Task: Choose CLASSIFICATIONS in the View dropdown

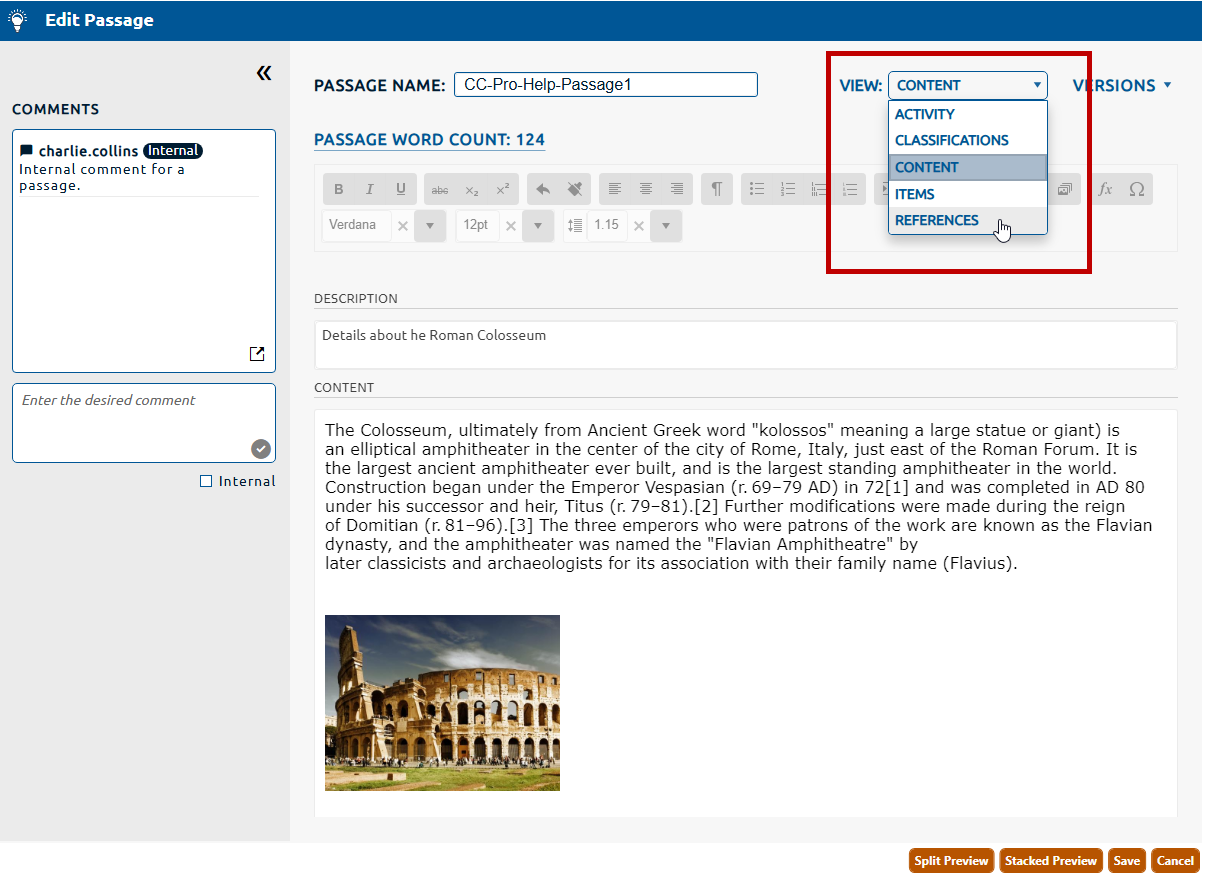Action: tap(951, 140)
